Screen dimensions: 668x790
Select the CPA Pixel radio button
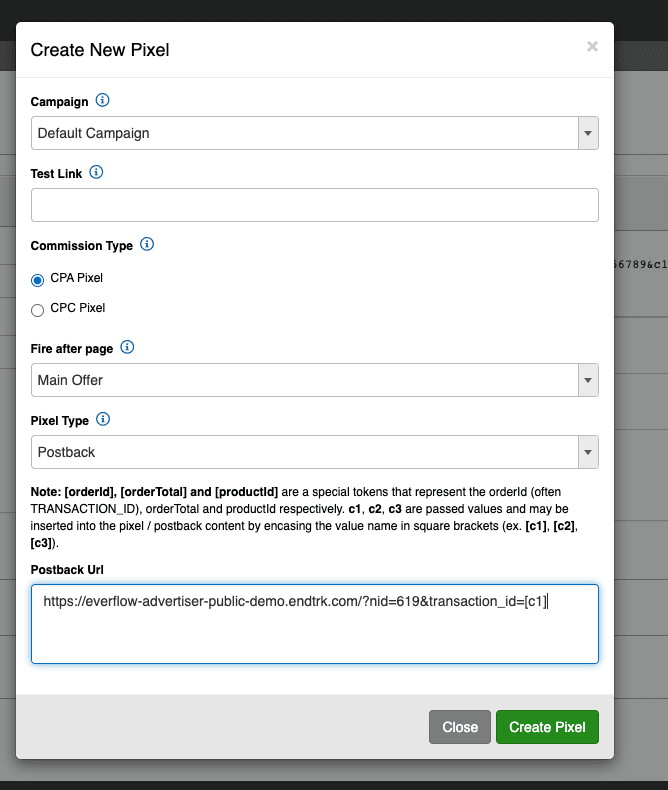coord(37,280)
